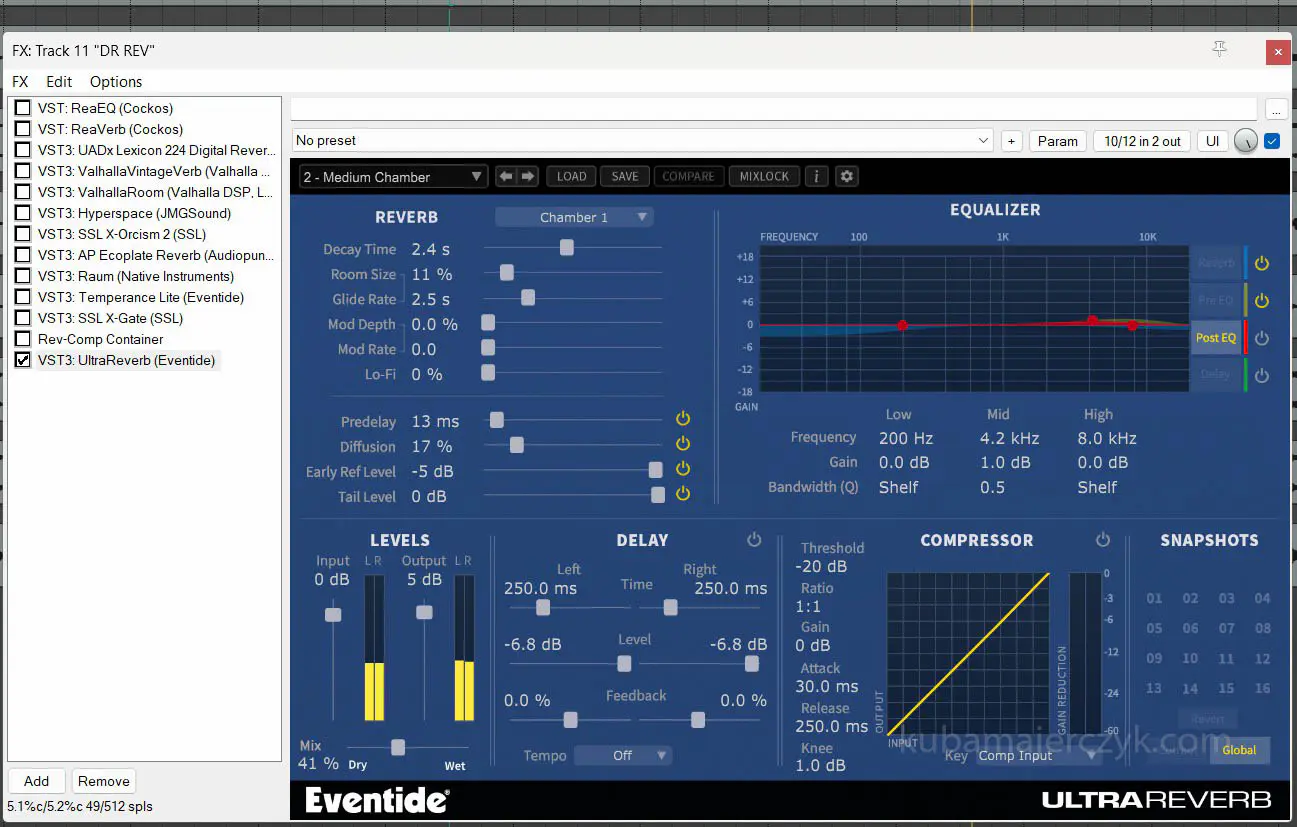Enable the ReaEQ (Cockos) checkbox
1297x827 pixels.
pyautogui.click(x=22, y=108)
